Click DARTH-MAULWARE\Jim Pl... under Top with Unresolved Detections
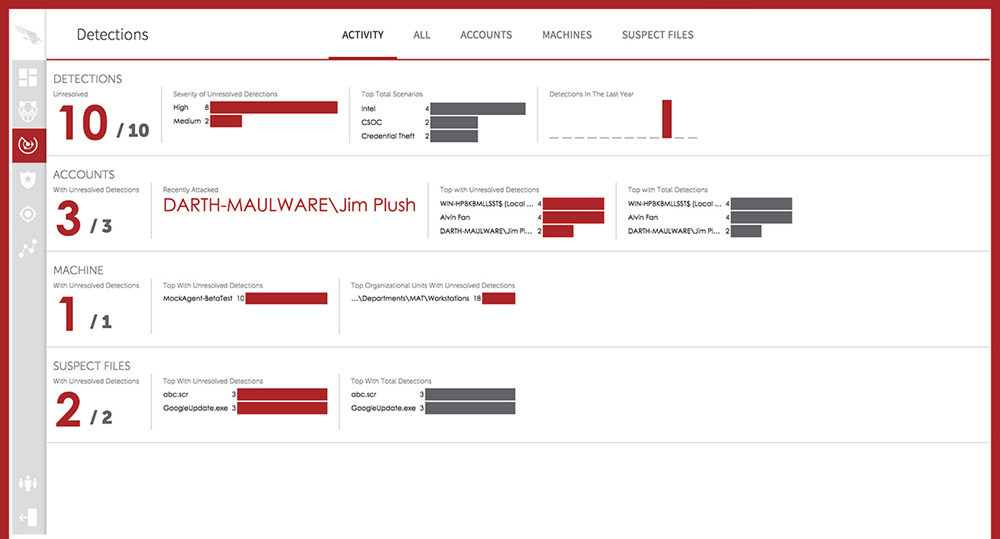The width and height of the screenshot is (1000, 539). (x=486, y=231)
